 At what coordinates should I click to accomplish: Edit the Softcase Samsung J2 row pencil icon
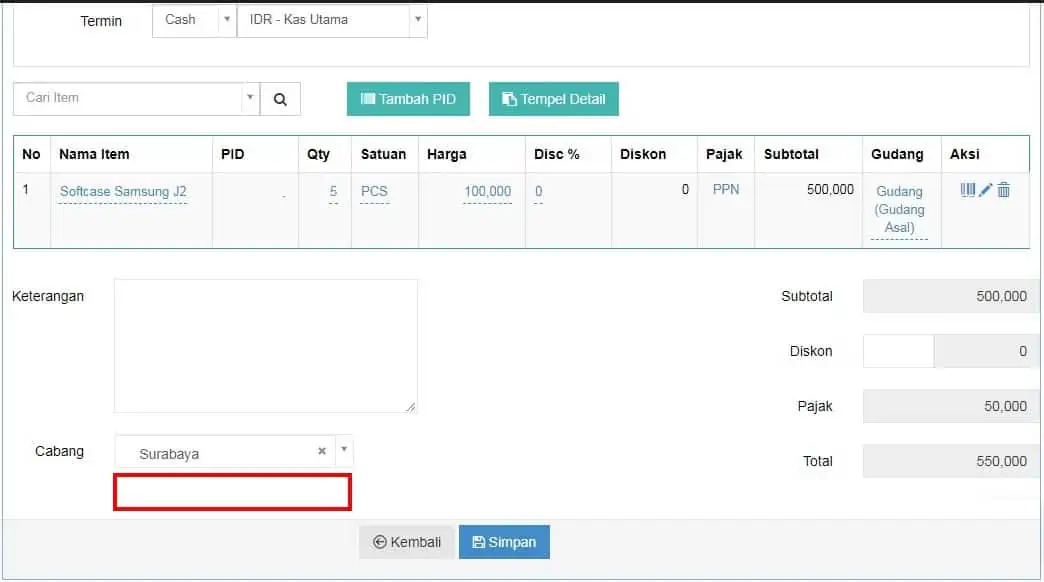pos(985,190)
